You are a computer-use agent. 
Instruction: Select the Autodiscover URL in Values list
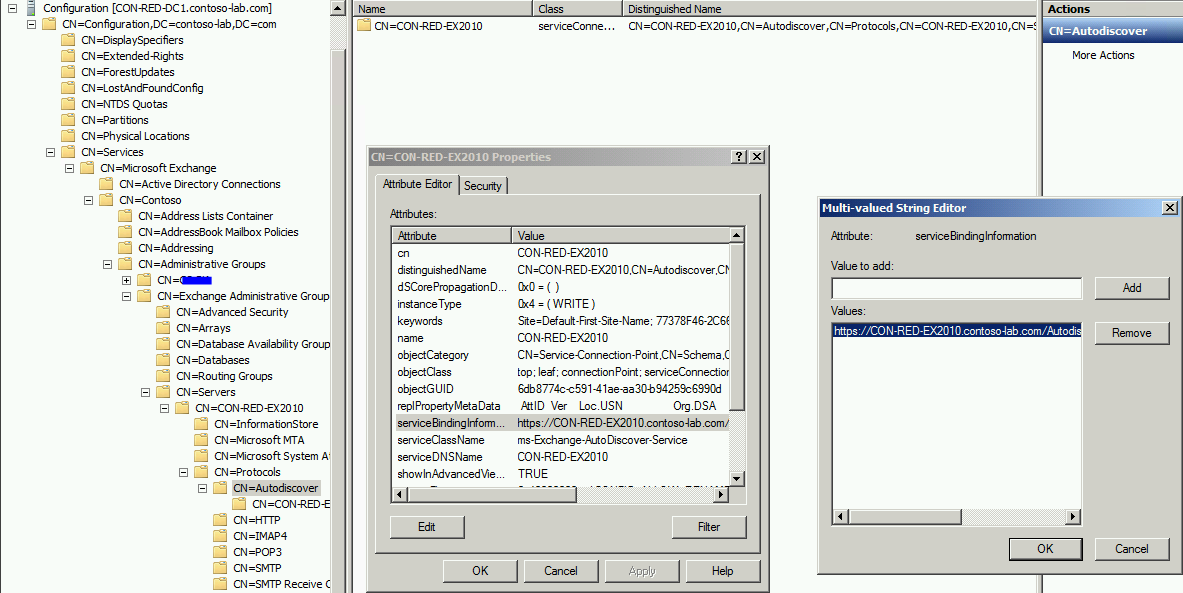(x=957, y=330)
